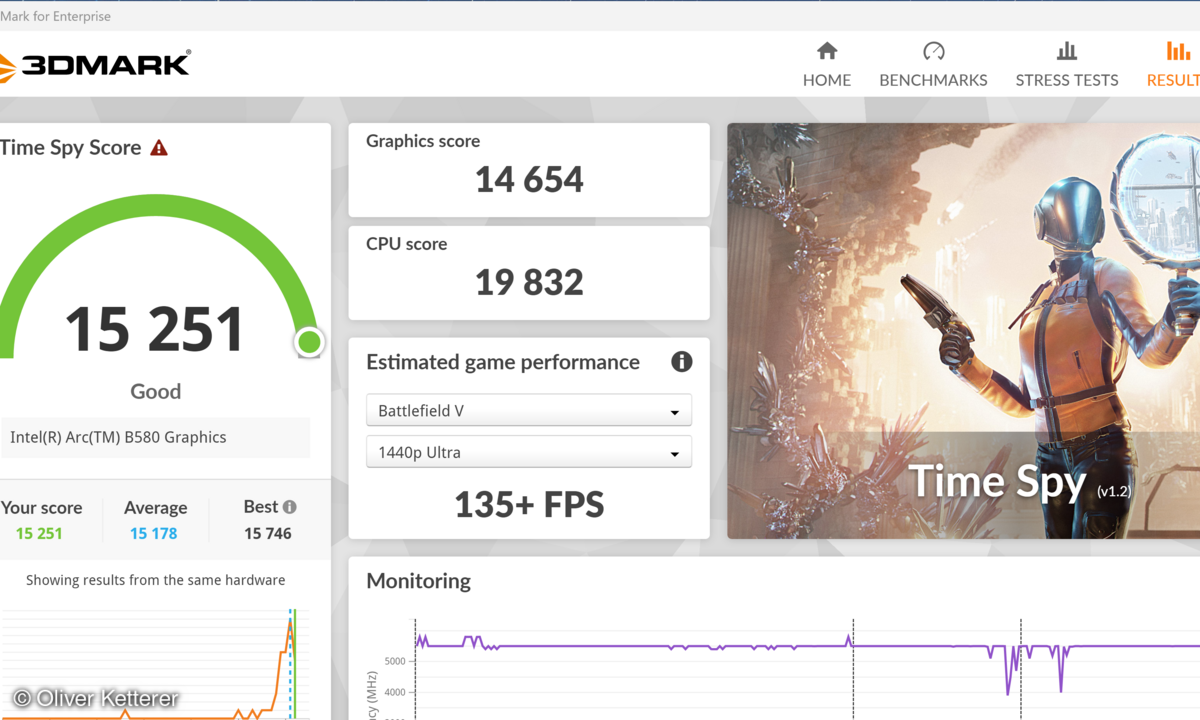This screenshot has width=1200, height=720.
Task: Open the Results orange chart icon
Action: click(x=1178, y=51)
